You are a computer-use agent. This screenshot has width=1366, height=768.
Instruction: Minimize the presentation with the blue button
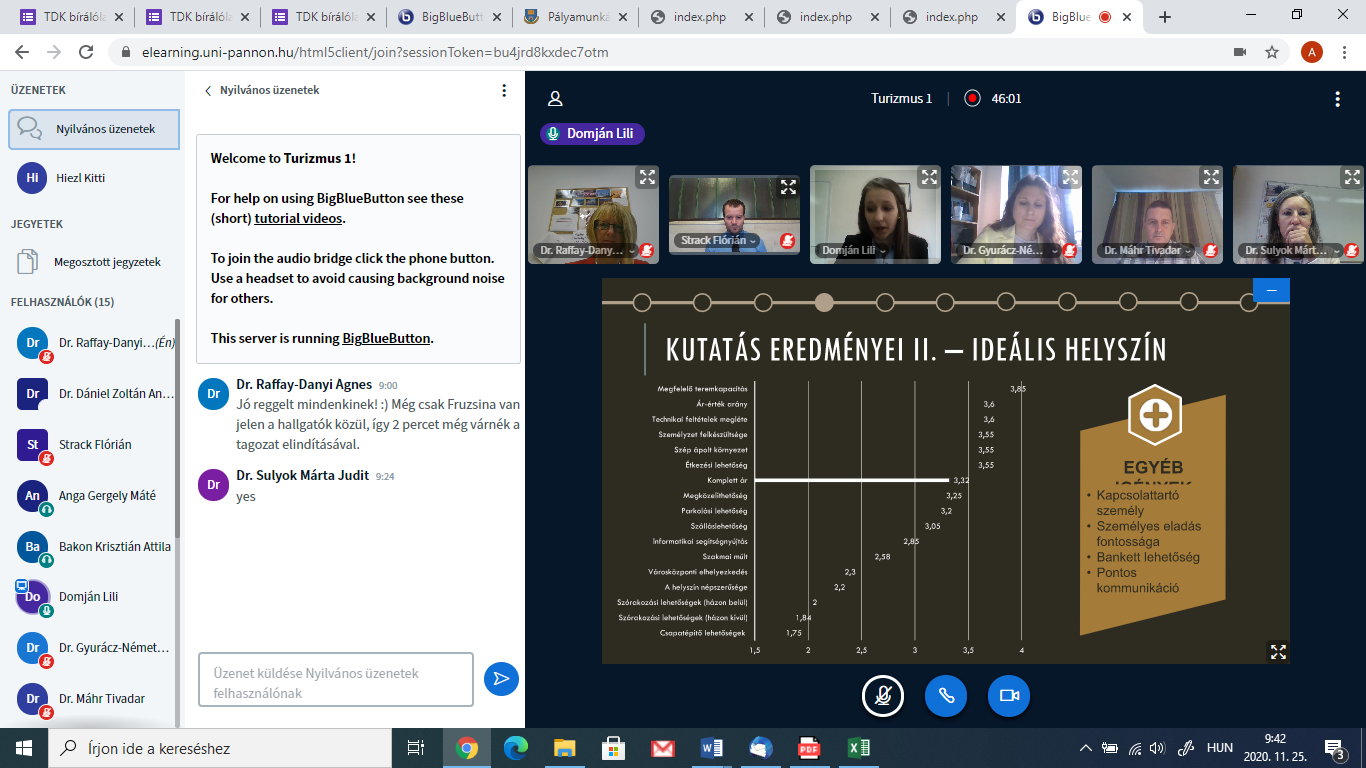click(x=1271, y=290)
